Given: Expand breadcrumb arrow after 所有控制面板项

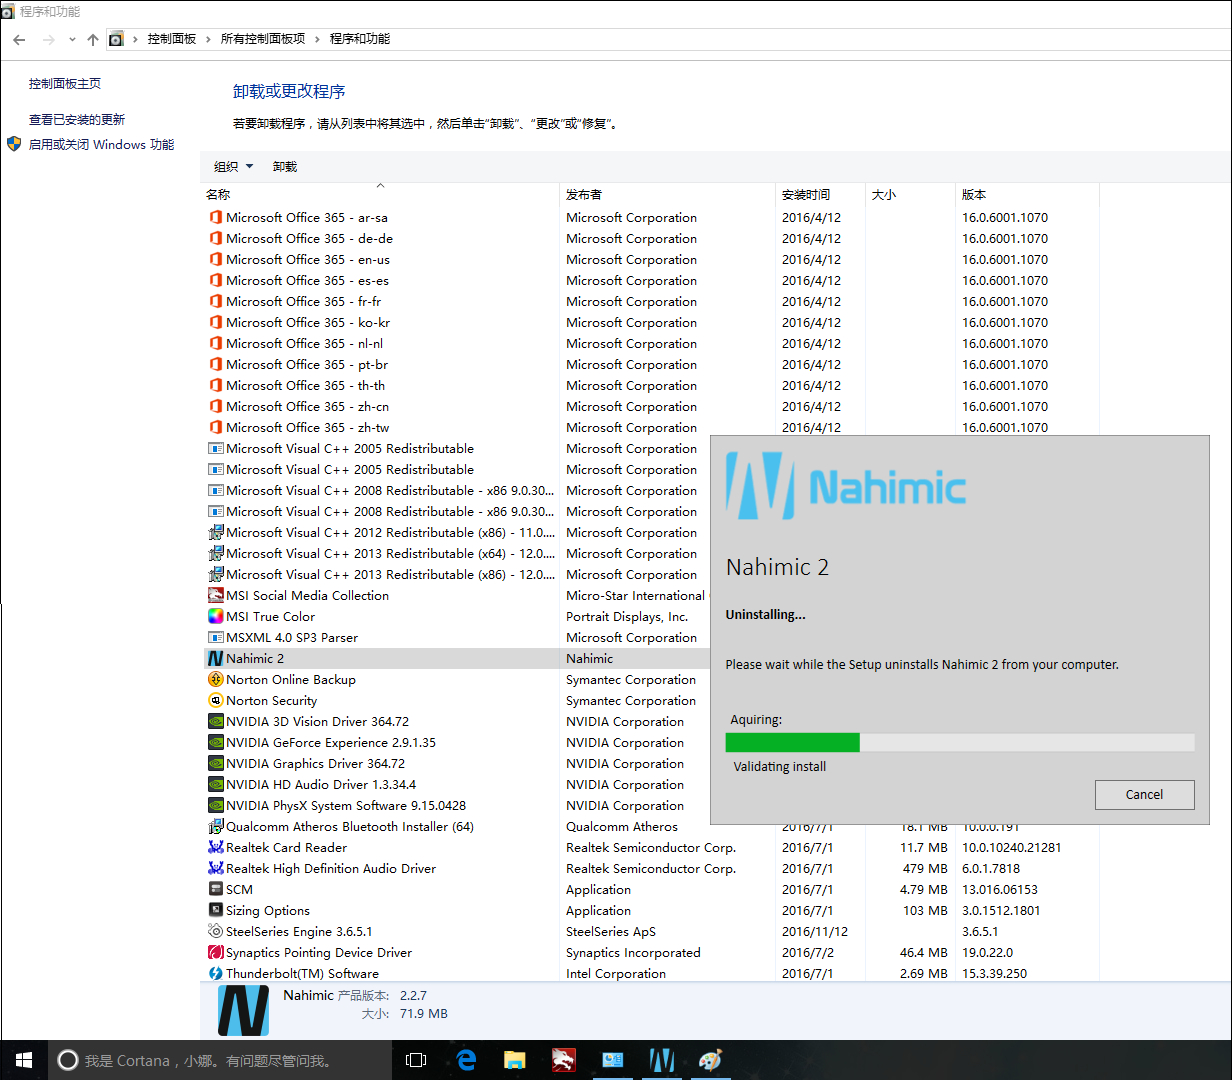Looking at the screenshot, I should 318,39.
